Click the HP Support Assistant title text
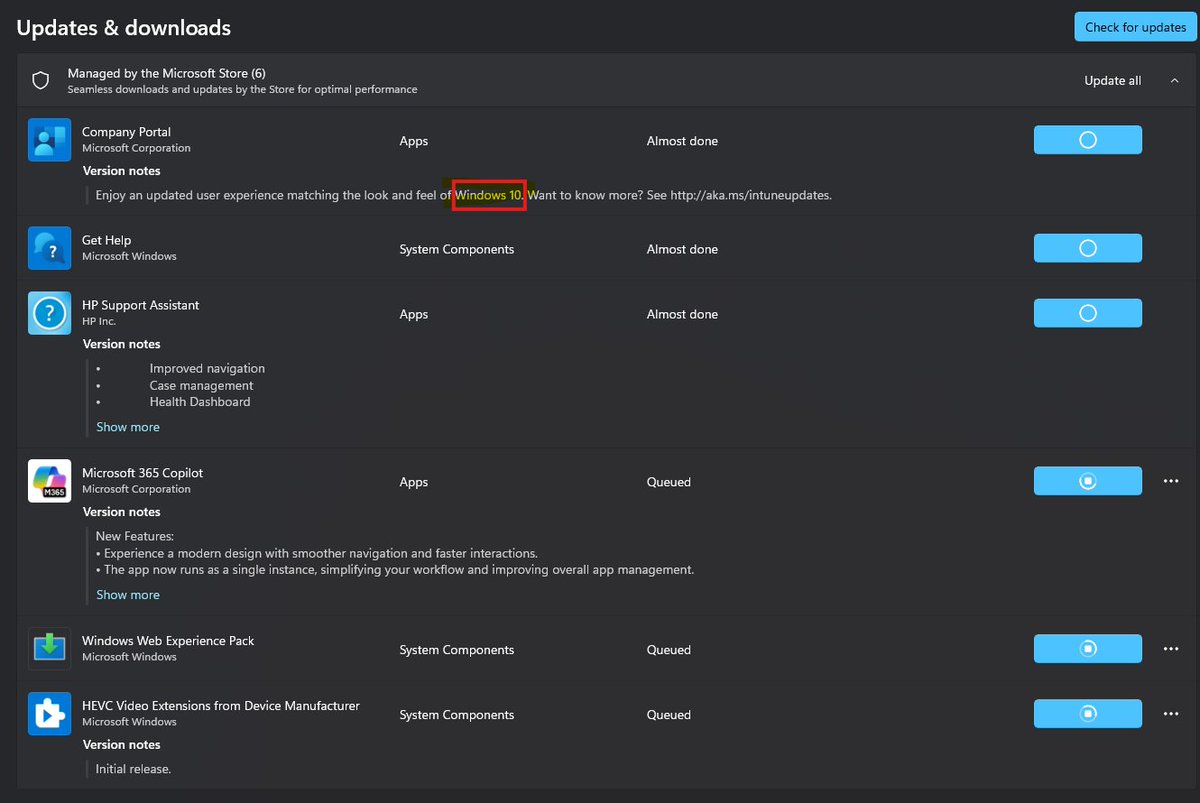The width and height of the screenshot is (1200, 803). [140, 305]
